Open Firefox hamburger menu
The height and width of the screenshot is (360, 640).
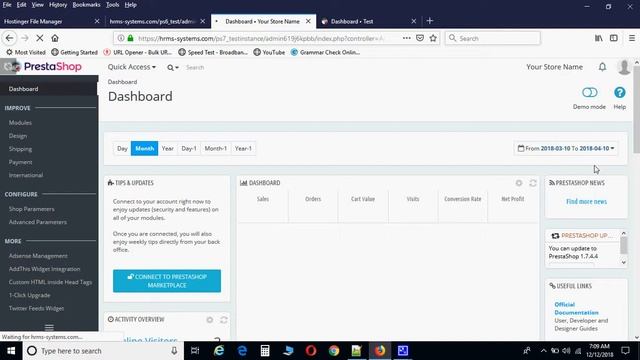click(x=632, y=38)
